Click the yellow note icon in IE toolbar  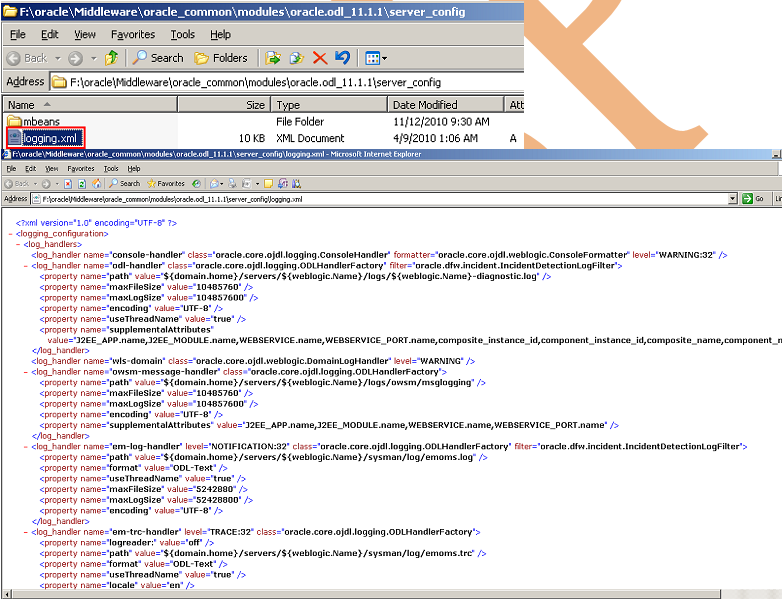pos(268,184)
